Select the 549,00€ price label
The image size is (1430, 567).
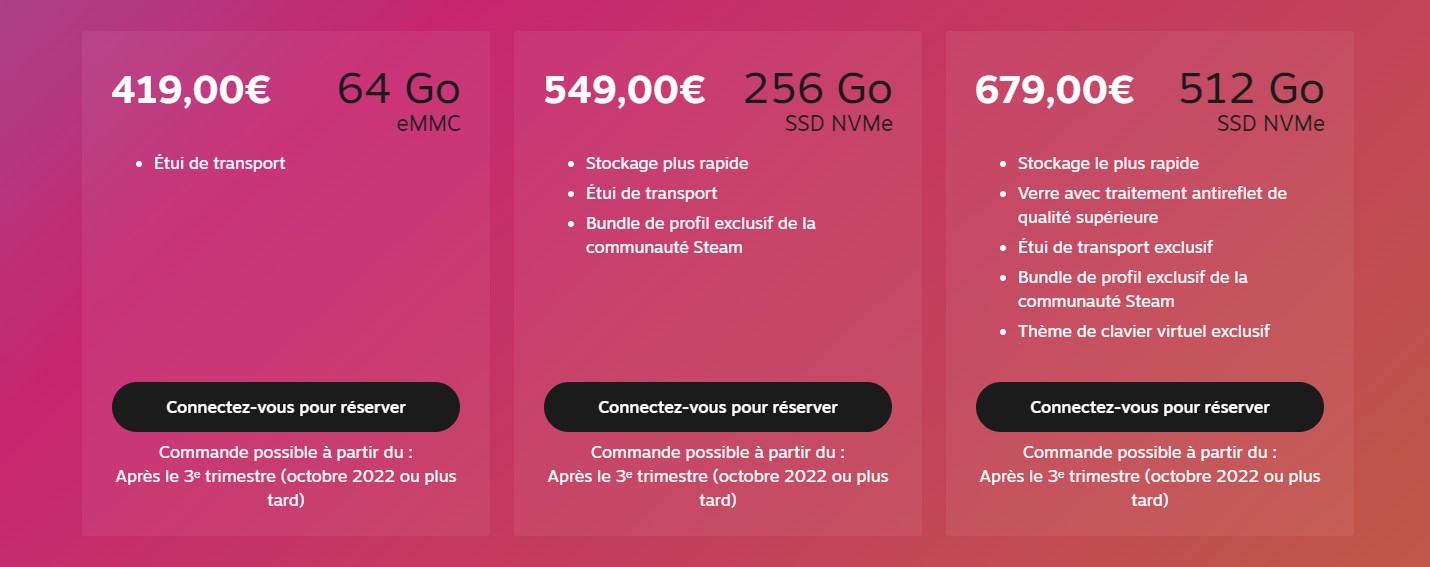point(625,89)
